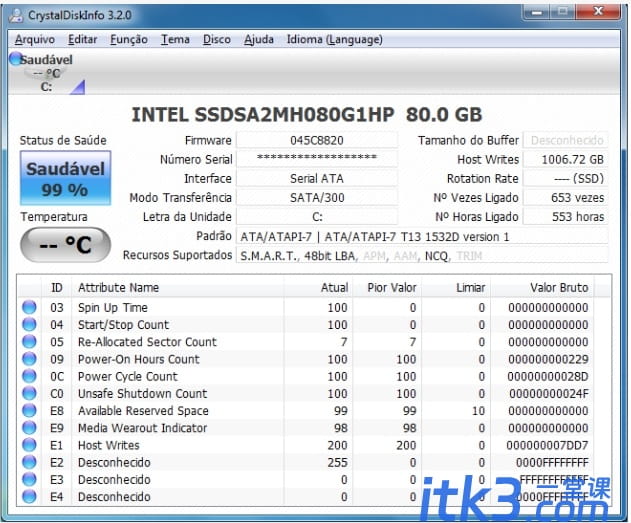
Task: Click raw value 000000000229 of Power-On Hours
Action: point(548,359)
